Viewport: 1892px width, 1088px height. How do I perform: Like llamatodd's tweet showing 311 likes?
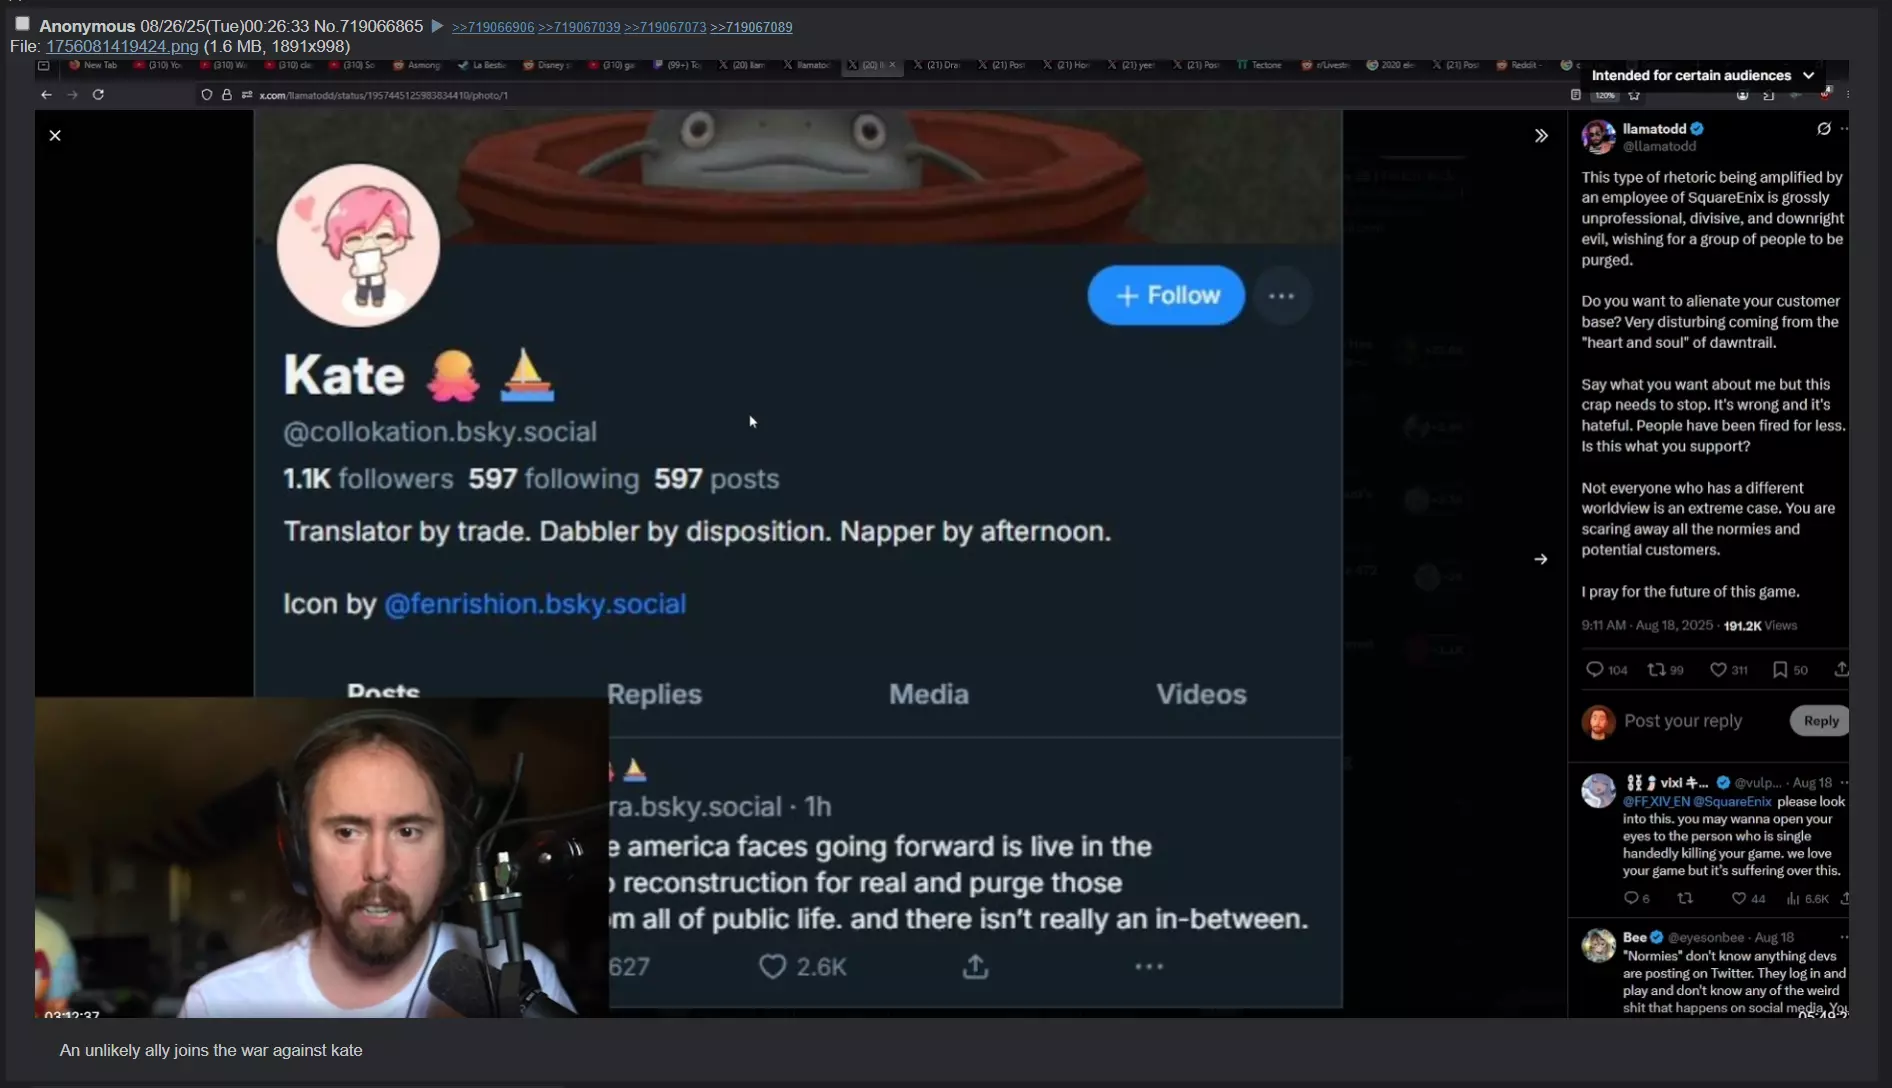point(1718,669)
